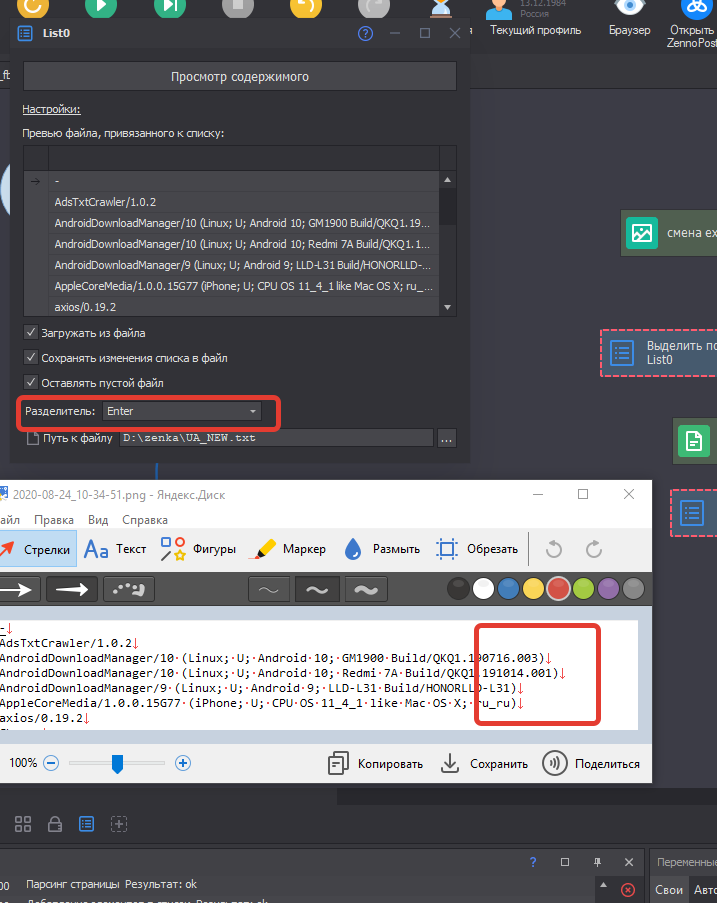This screenshot has height=903, width=717.
Task: Select the Обрезать crop tool
Action: click(477, 549)
